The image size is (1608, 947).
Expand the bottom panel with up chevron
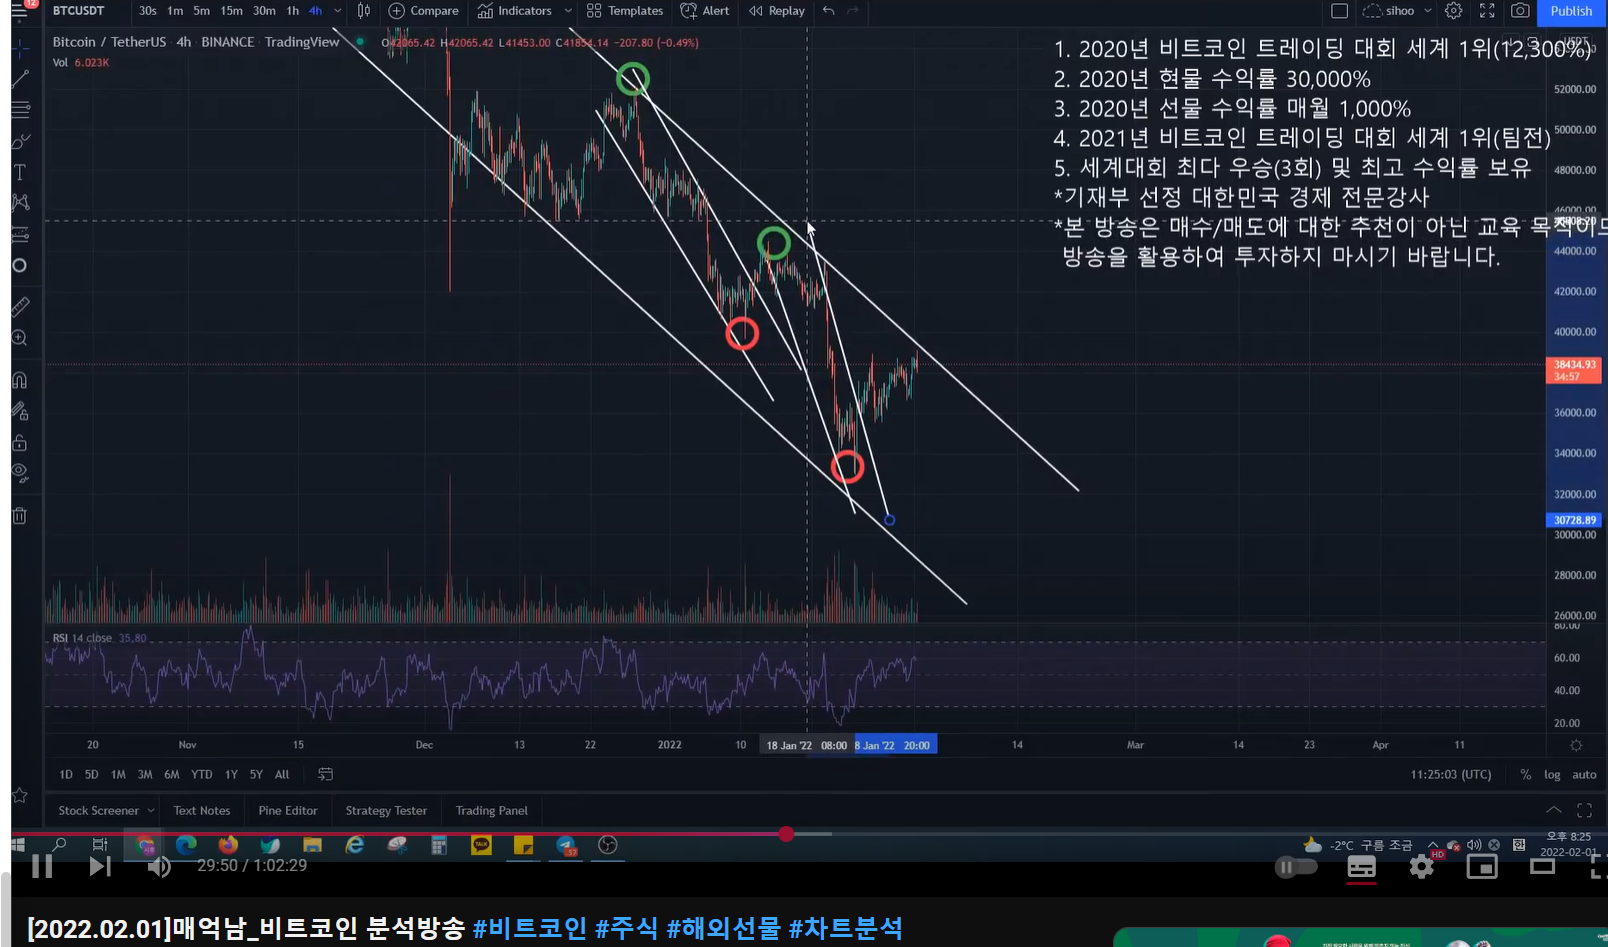pos(1553,810)
